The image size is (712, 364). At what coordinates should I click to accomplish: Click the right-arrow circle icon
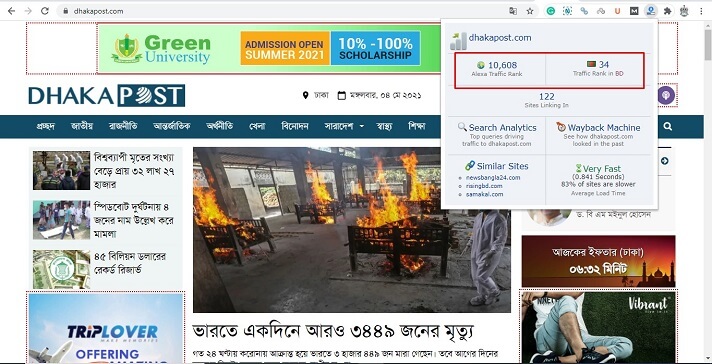coord(665,161)
